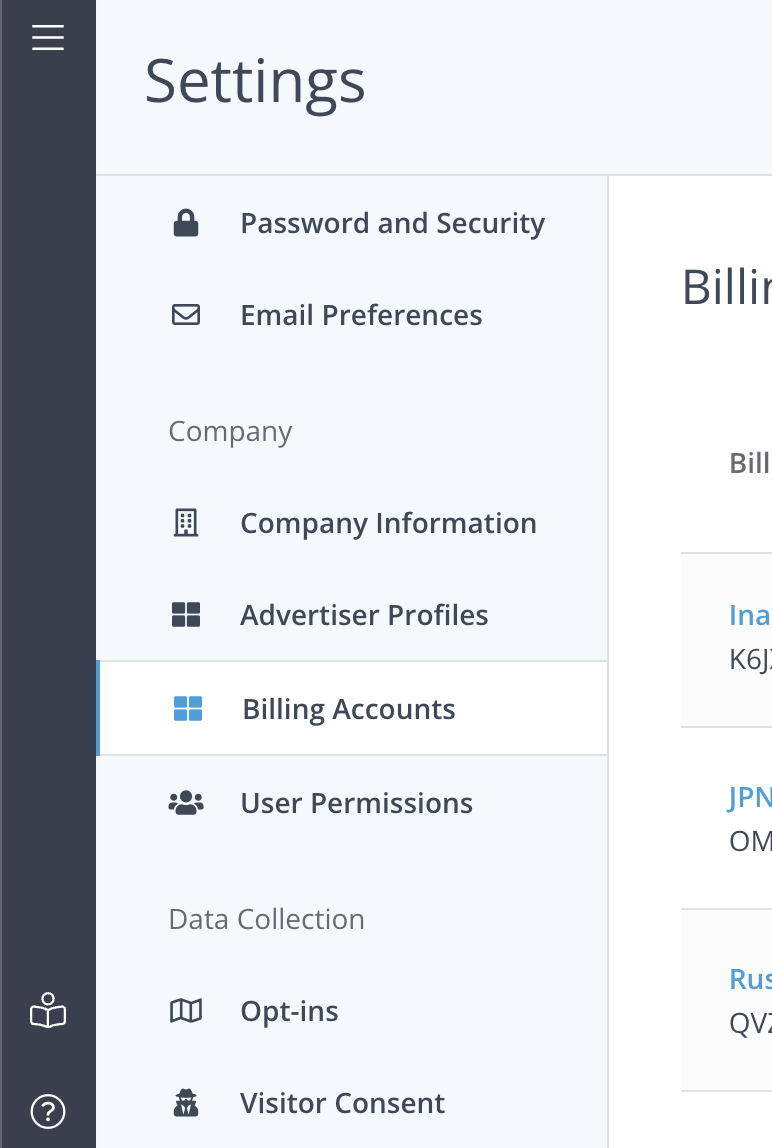This screenshot has height=1148, width=772.
Task: Open Password and Security settings
Action: click(352, 223)
